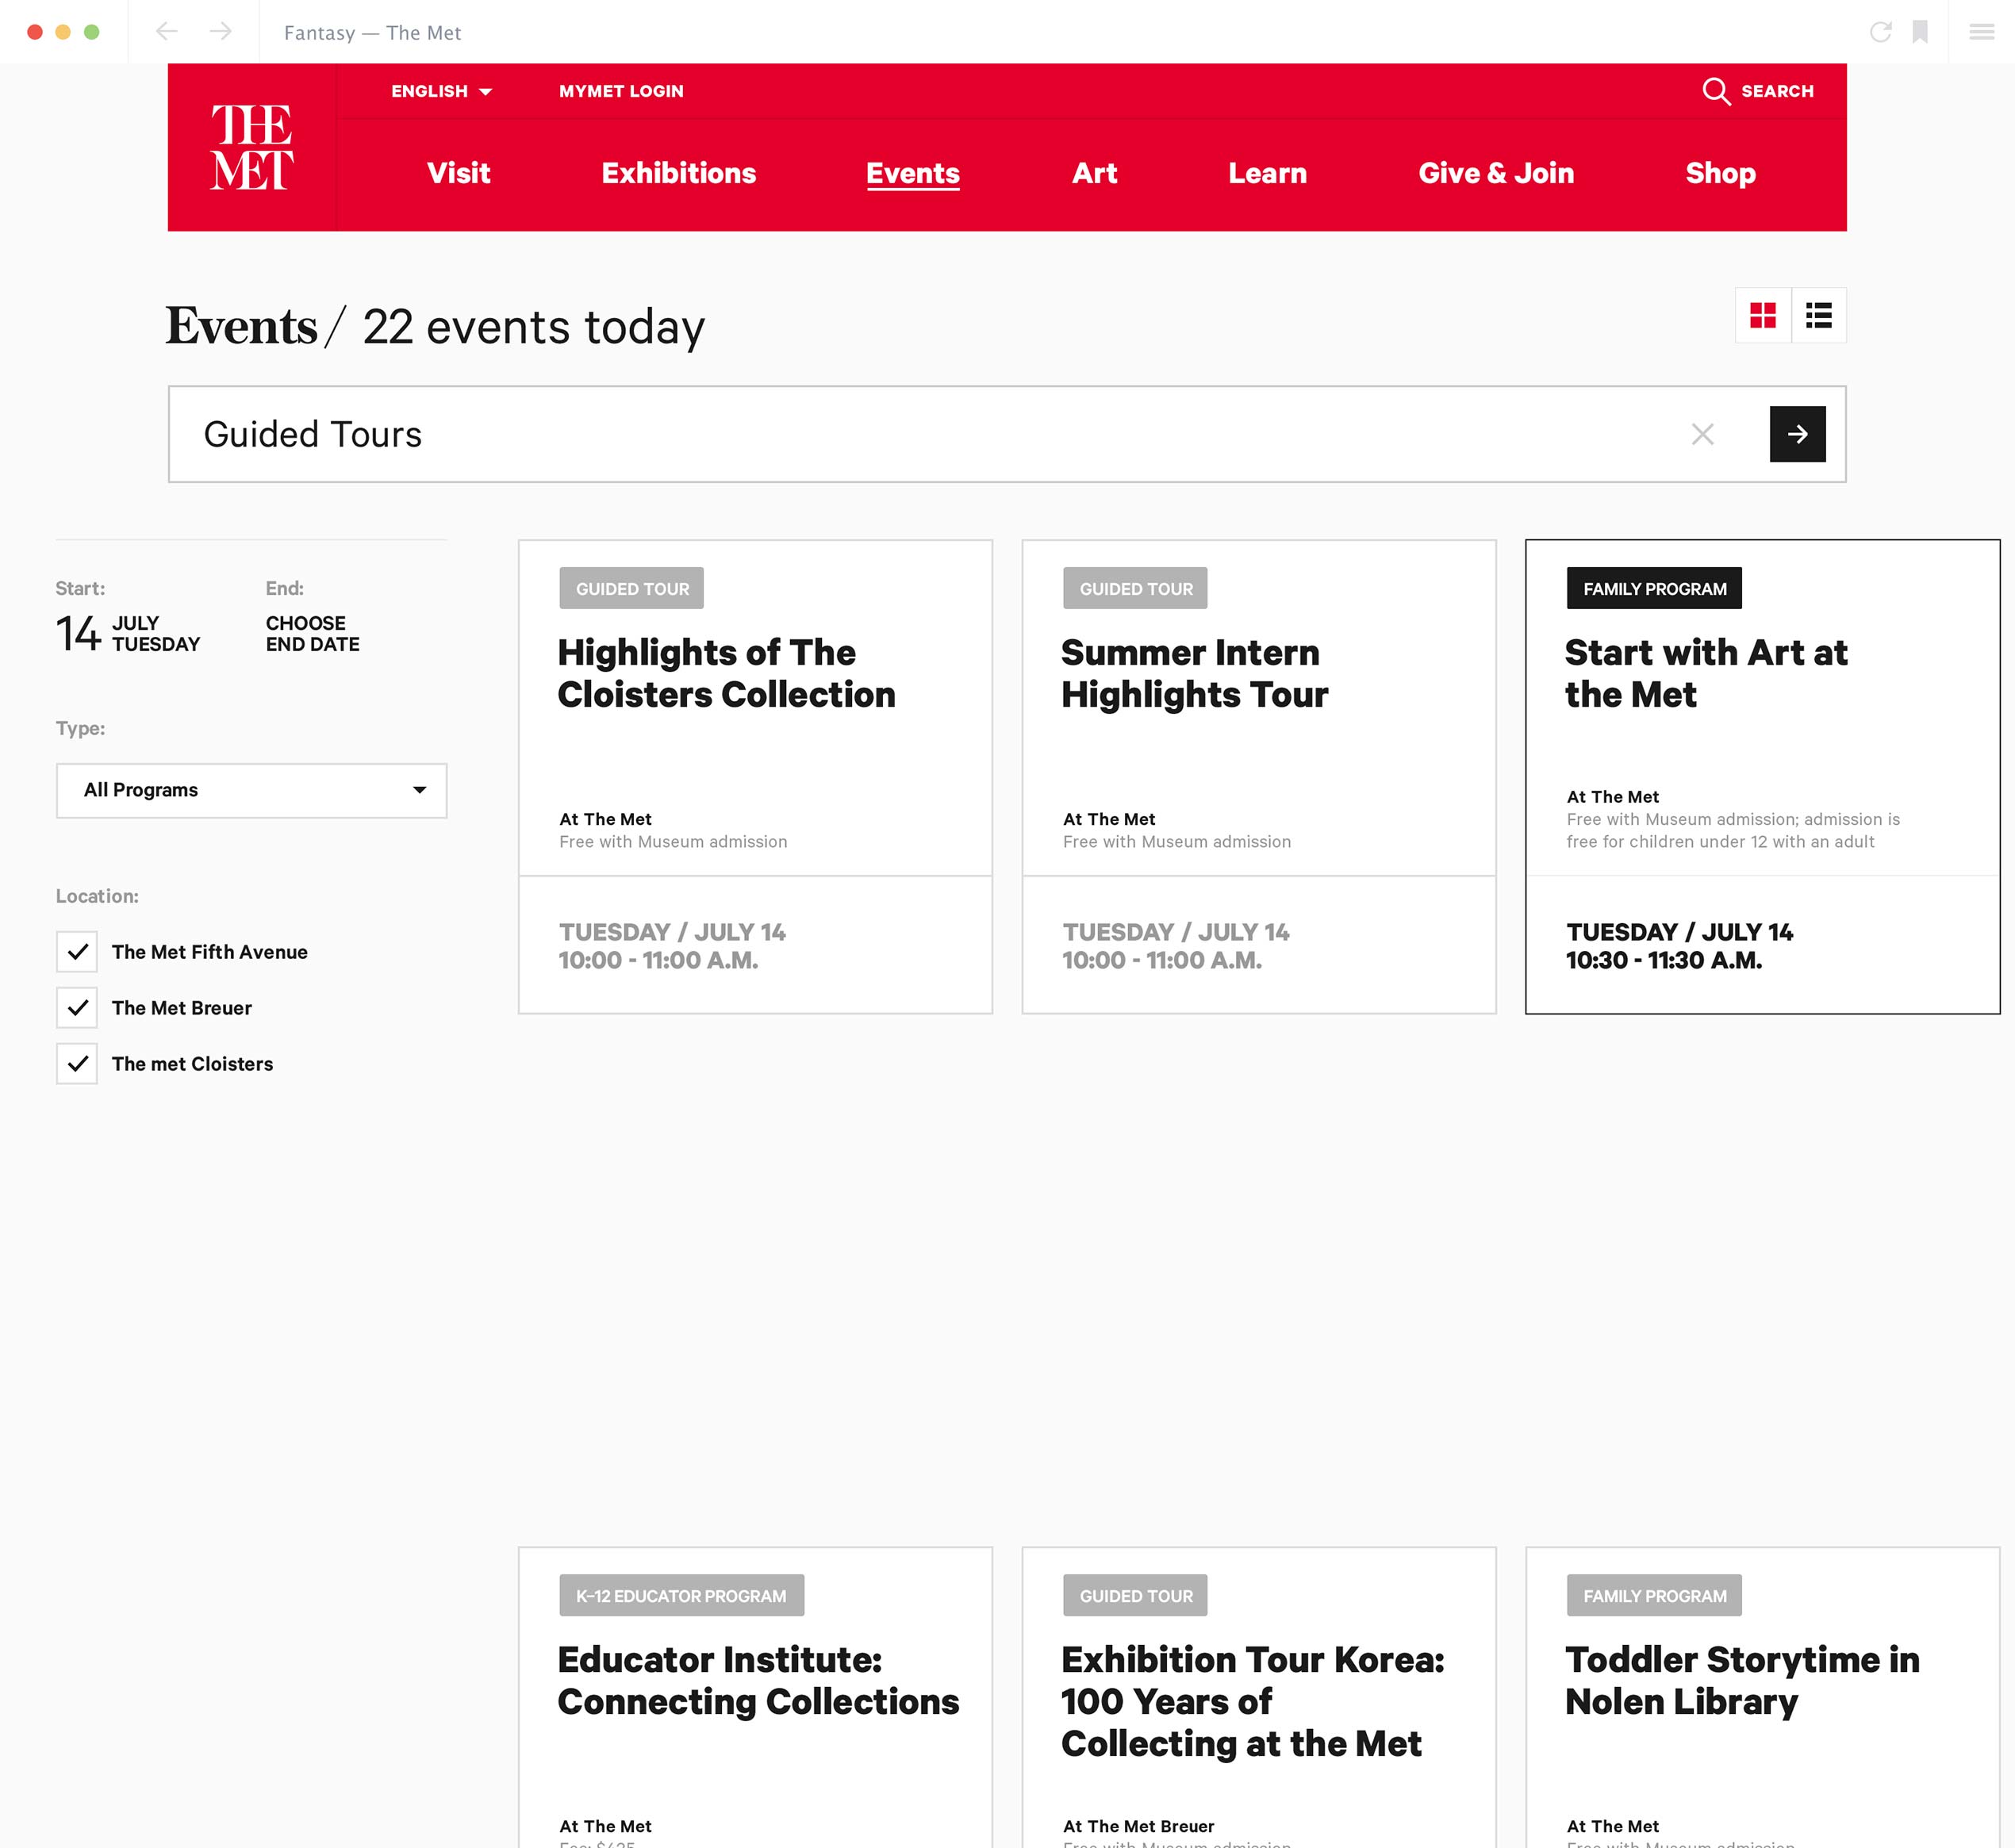Screen dimensions: 2015x1848
Task: Go back with browser back arrow
Action: pyautogui.click(x=167, y=32)
